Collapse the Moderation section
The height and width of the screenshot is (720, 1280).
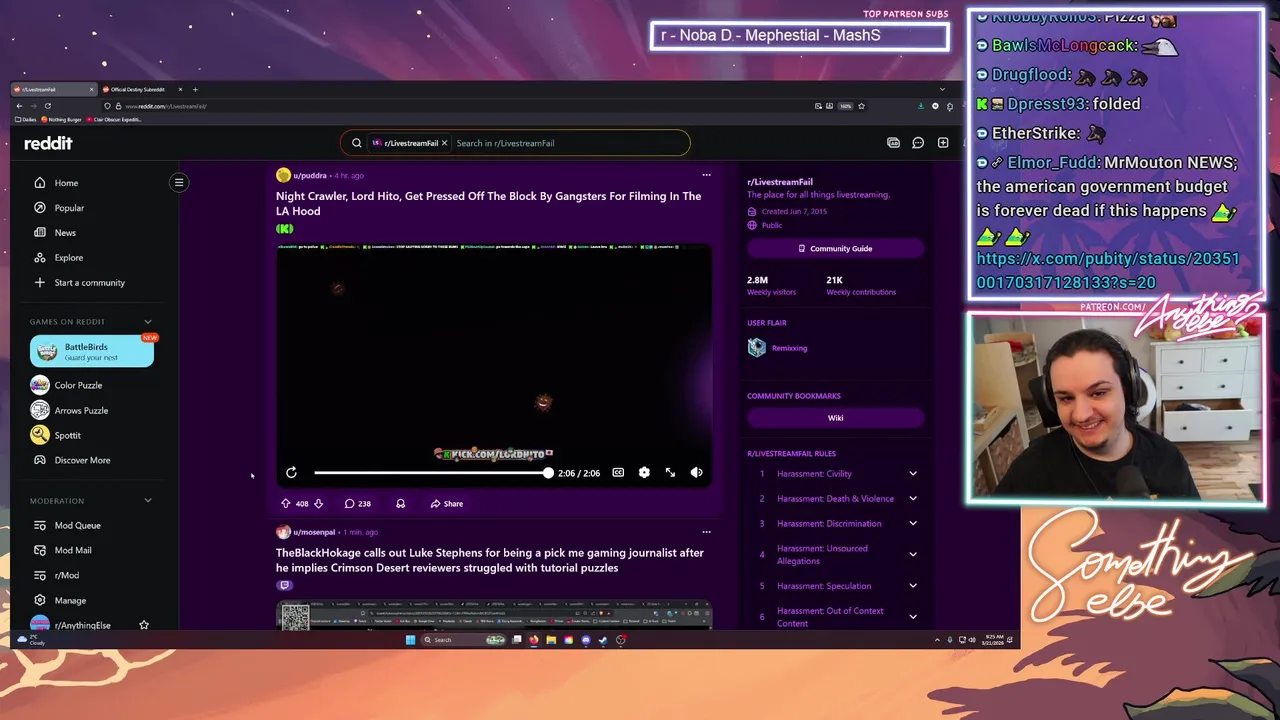pos(148,501)
